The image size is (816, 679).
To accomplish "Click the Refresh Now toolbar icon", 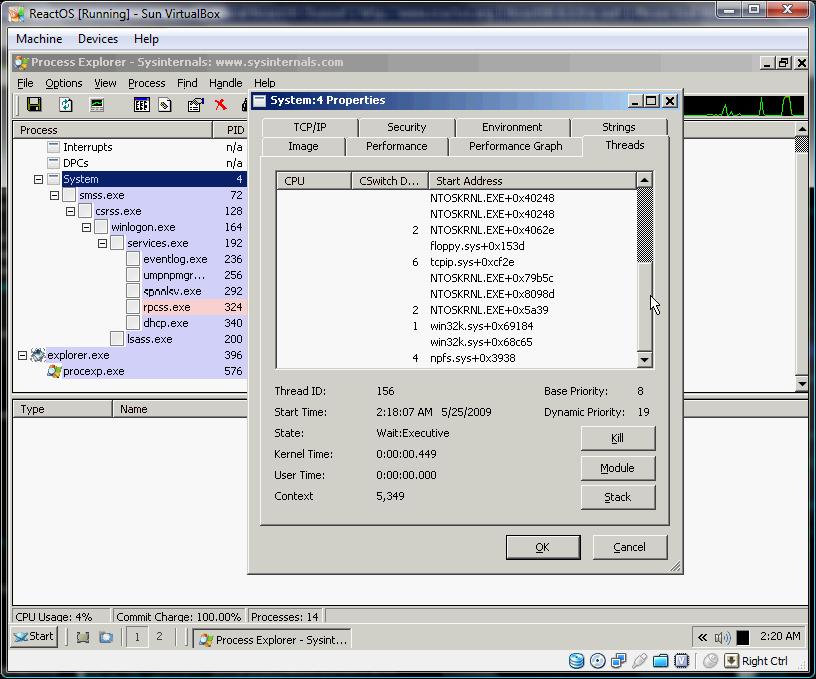I will coord(66,105).
